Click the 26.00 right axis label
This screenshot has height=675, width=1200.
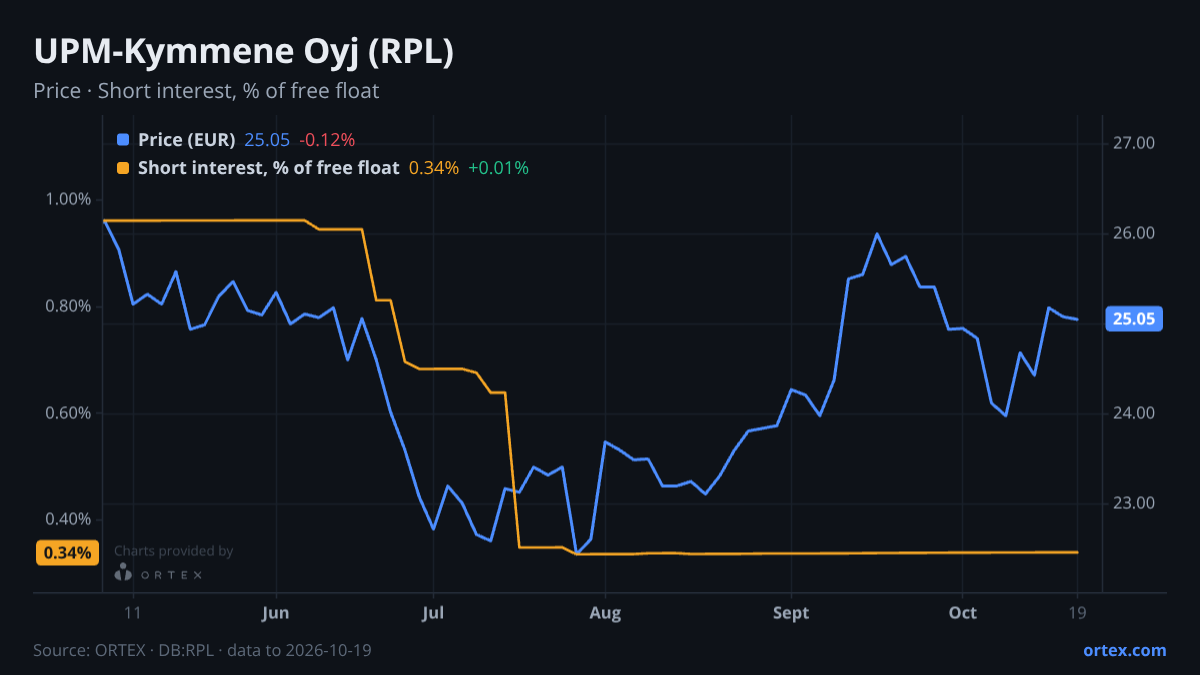[1134, 233]
